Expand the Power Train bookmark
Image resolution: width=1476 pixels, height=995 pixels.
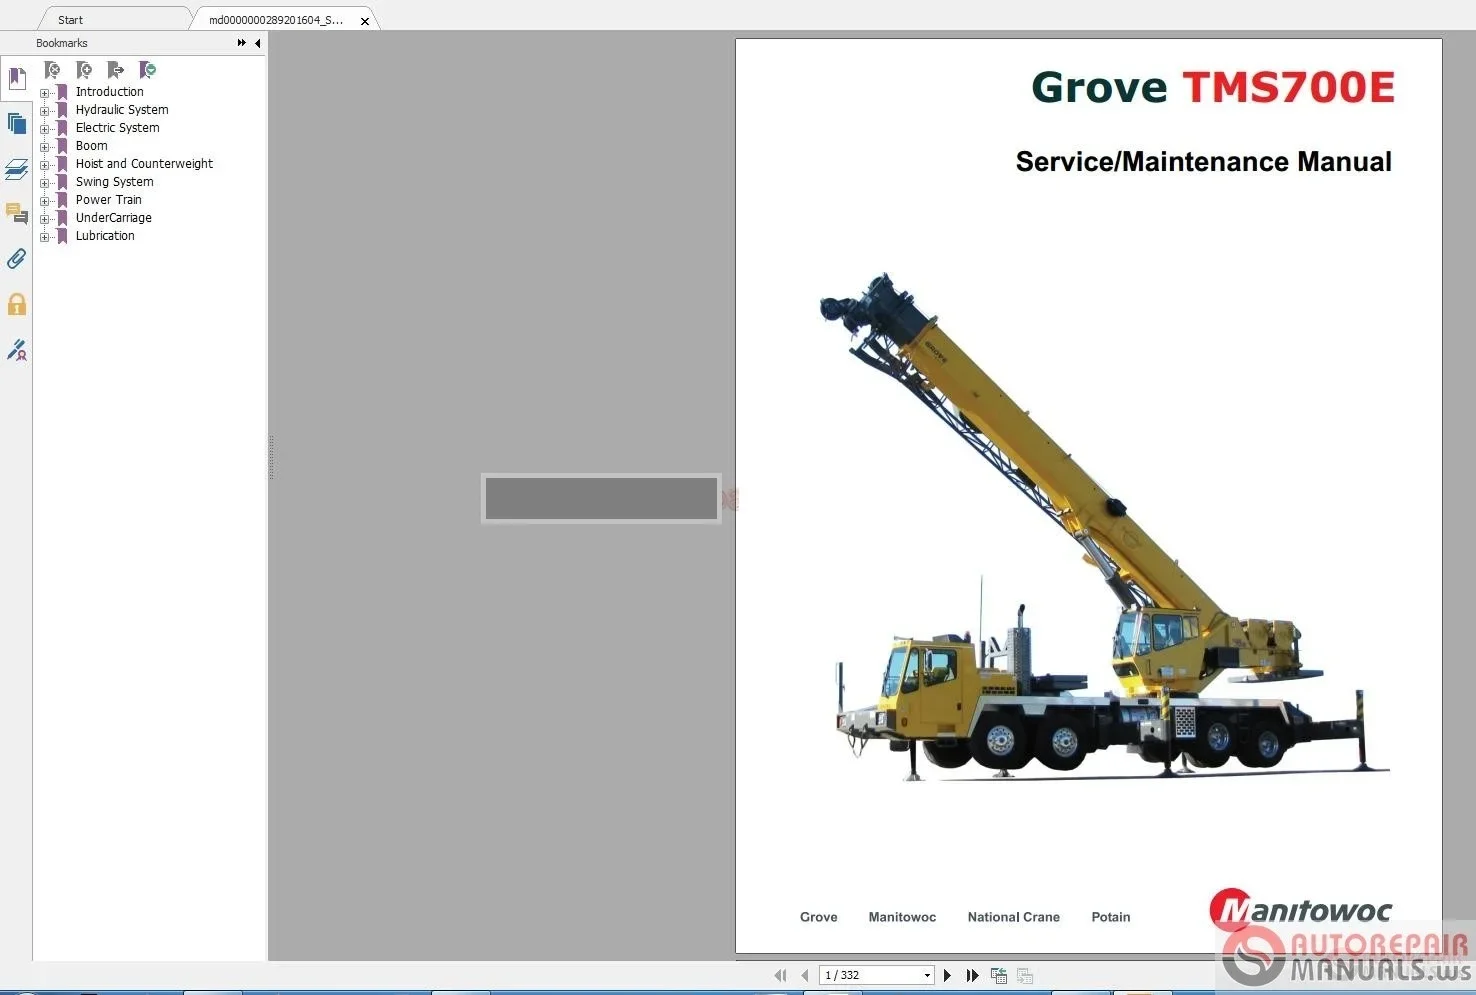click(44, 201)
